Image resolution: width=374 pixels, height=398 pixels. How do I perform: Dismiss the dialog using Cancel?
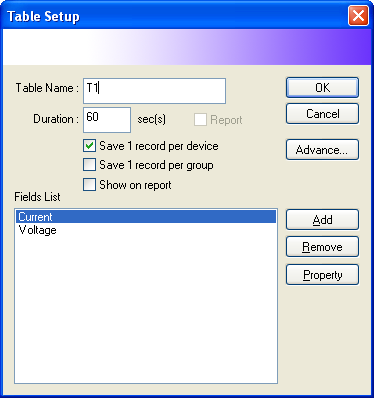click(x=322, y=114)
